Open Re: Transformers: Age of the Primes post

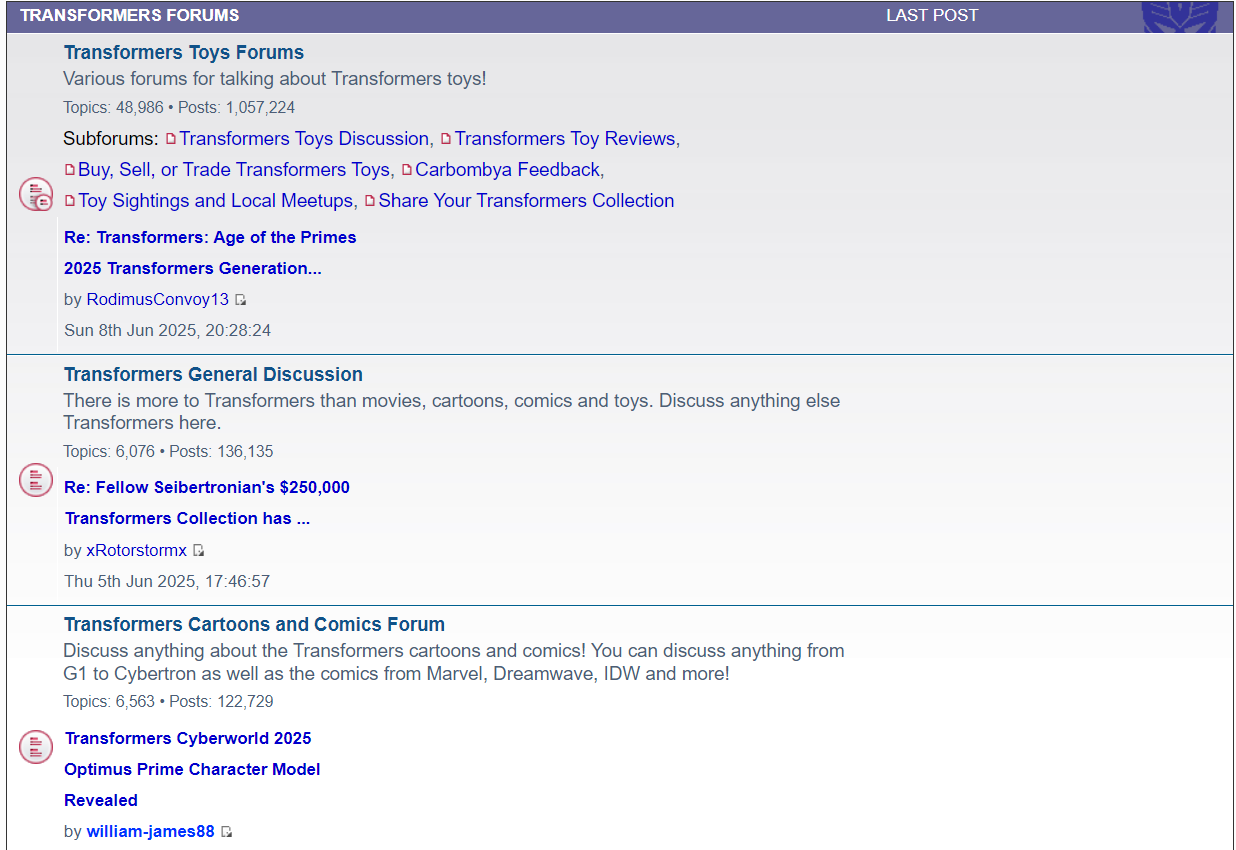pyautogui.click(x=210, y=237)
